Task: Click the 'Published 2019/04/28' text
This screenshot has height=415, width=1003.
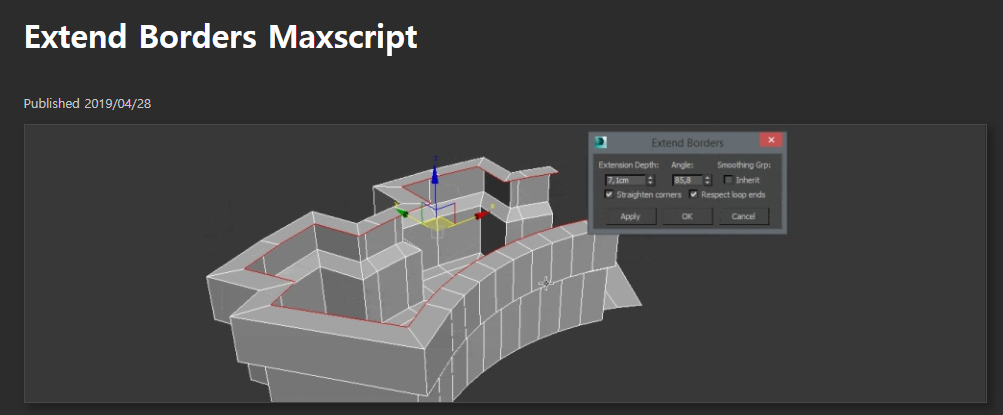Action: 88,104
